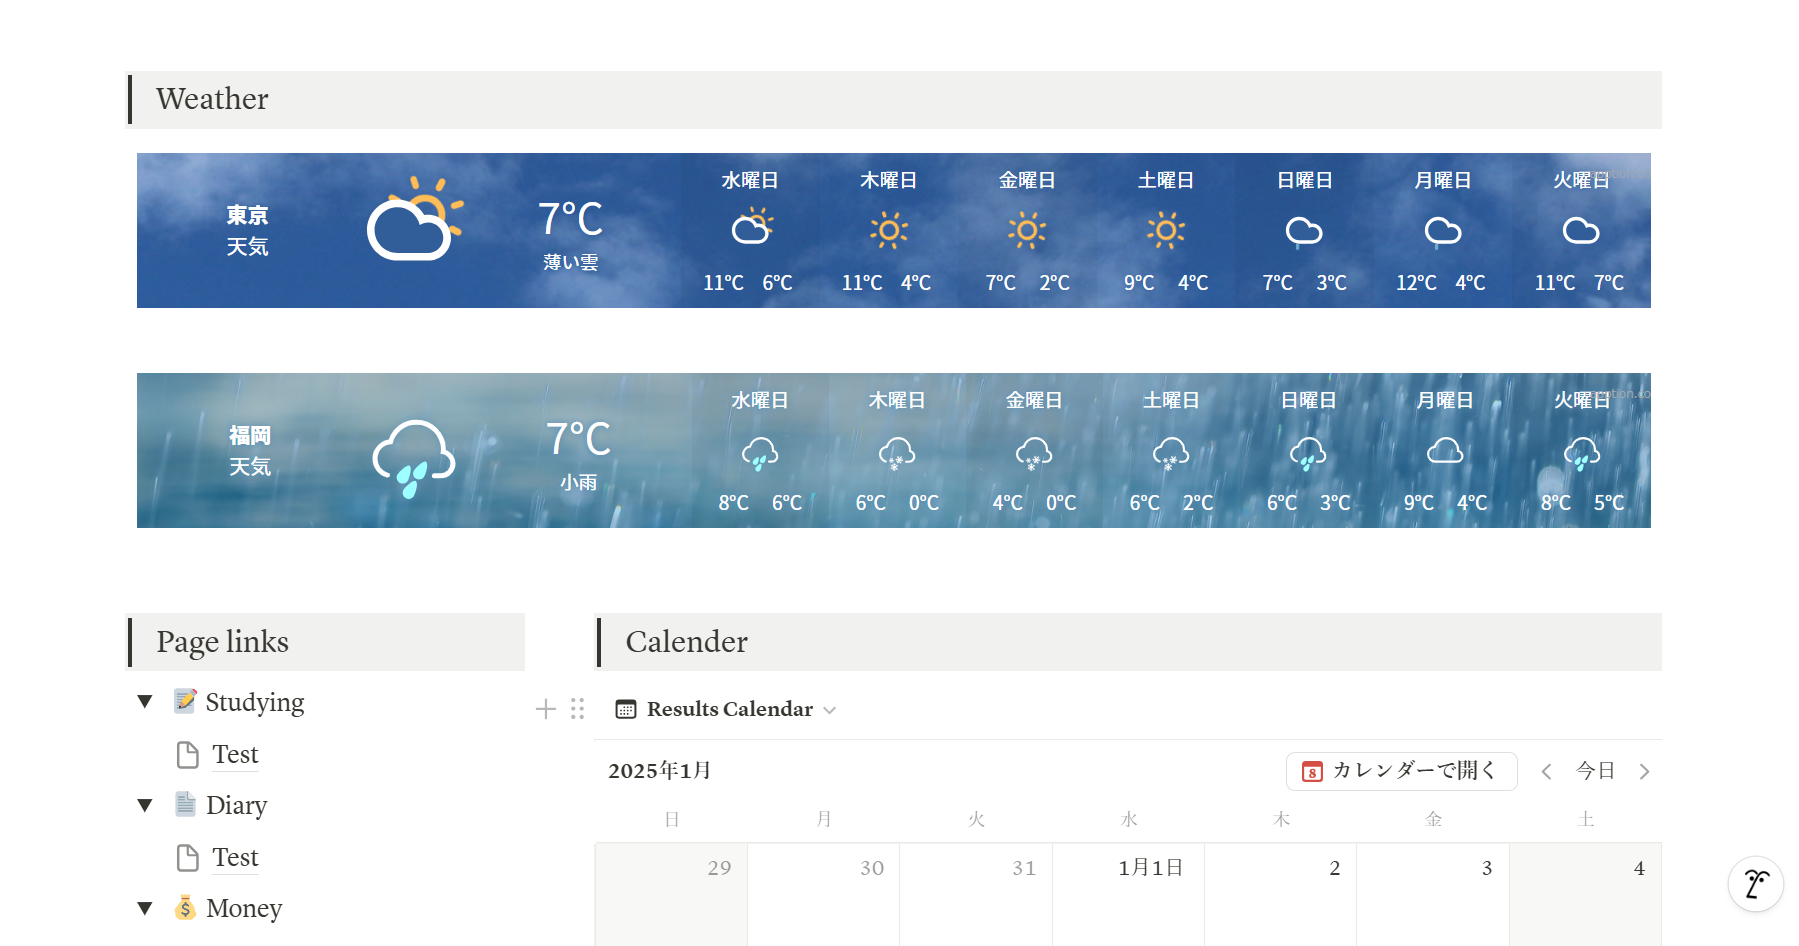Viewport: 1799px width, 946px height.
Task: Click Fukuoka's 木曜日 snow forecast icon
Action: pos(896,453)
